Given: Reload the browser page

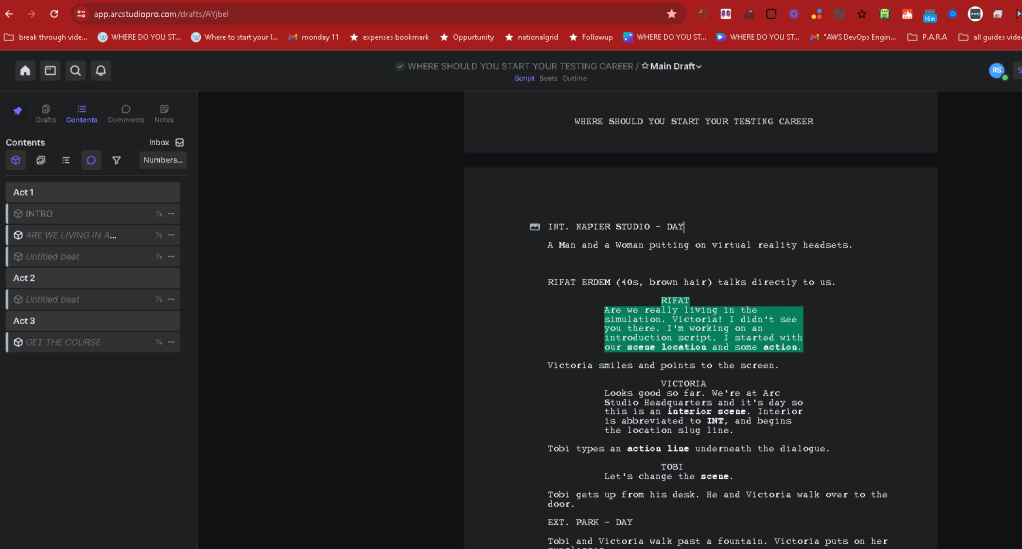Looking at the screenshot, I should point(54,14).
